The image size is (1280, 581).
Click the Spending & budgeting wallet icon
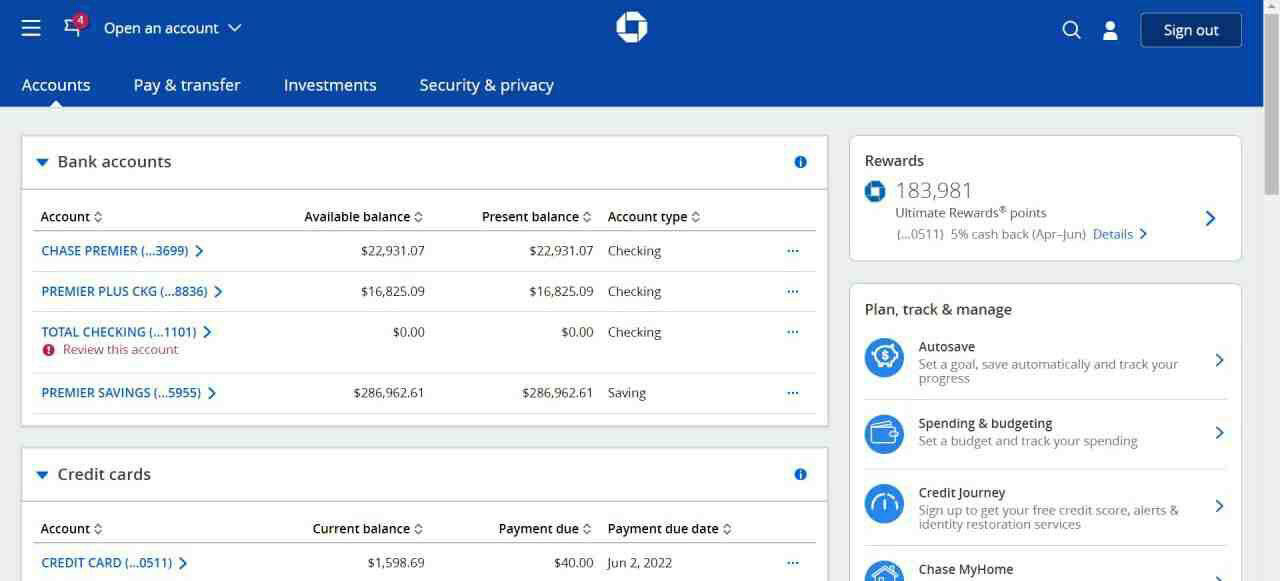pyautogui.click(x=884, y=434)
